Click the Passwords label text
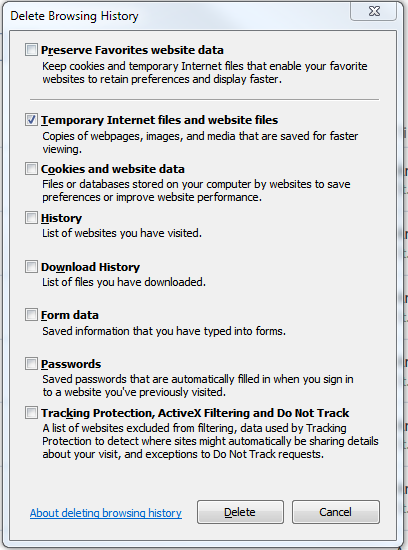The width and height of the screenshot is (408, 550). (71, 364)
